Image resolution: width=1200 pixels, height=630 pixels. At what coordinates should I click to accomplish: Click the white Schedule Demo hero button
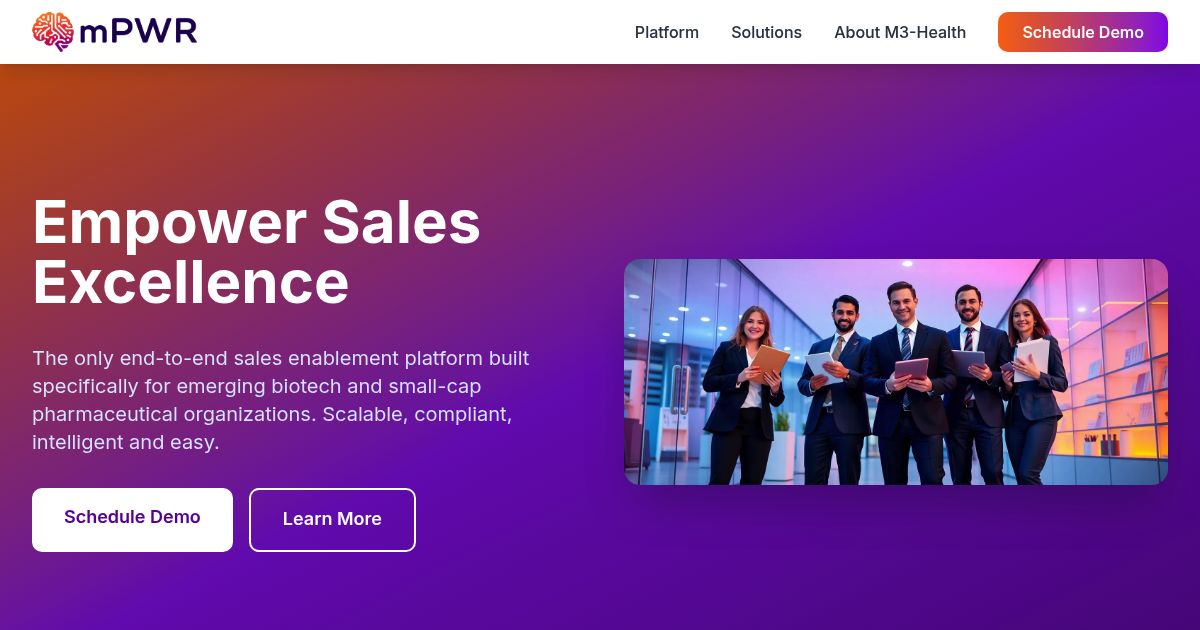point(132,519)
